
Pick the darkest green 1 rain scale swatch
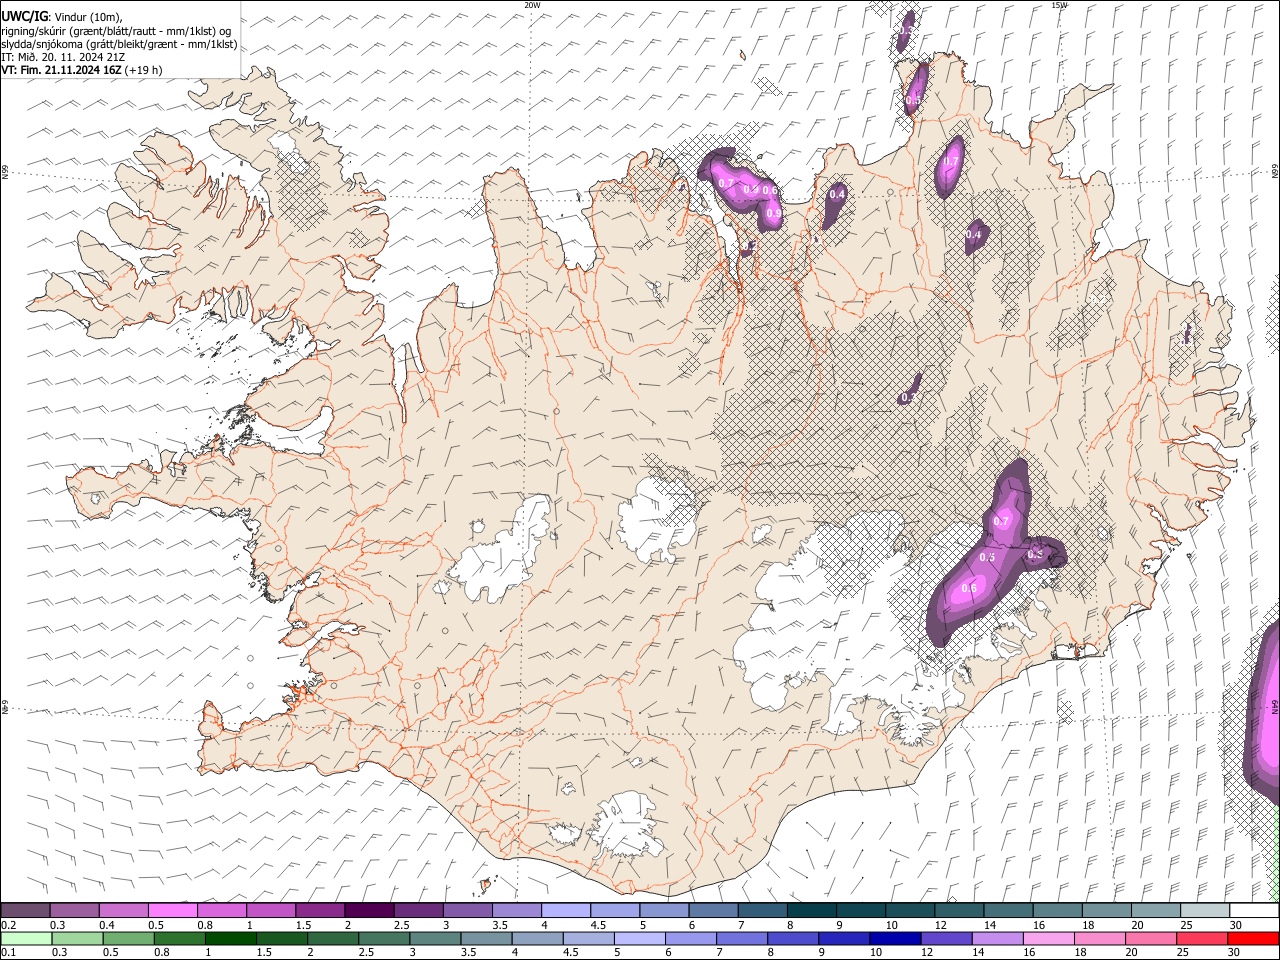tap(231, 938)
